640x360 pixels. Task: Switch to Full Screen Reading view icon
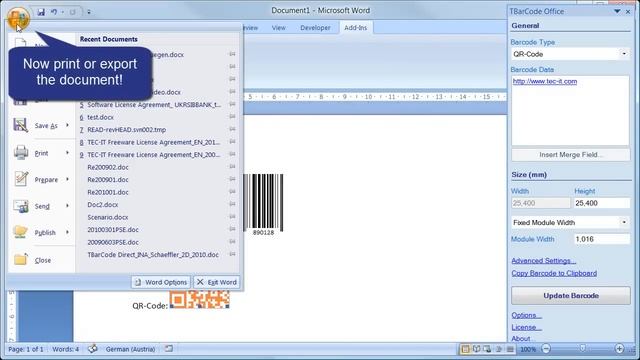pos(476,349)
